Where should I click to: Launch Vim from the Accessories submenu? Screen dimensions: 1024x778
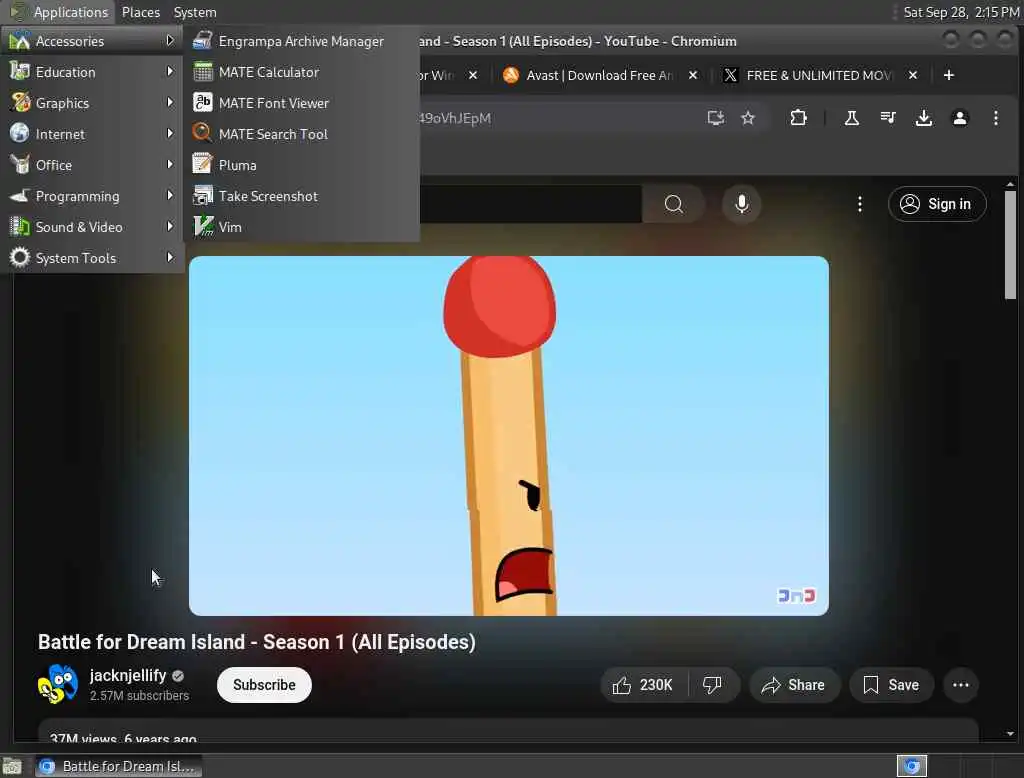[301, 227]
